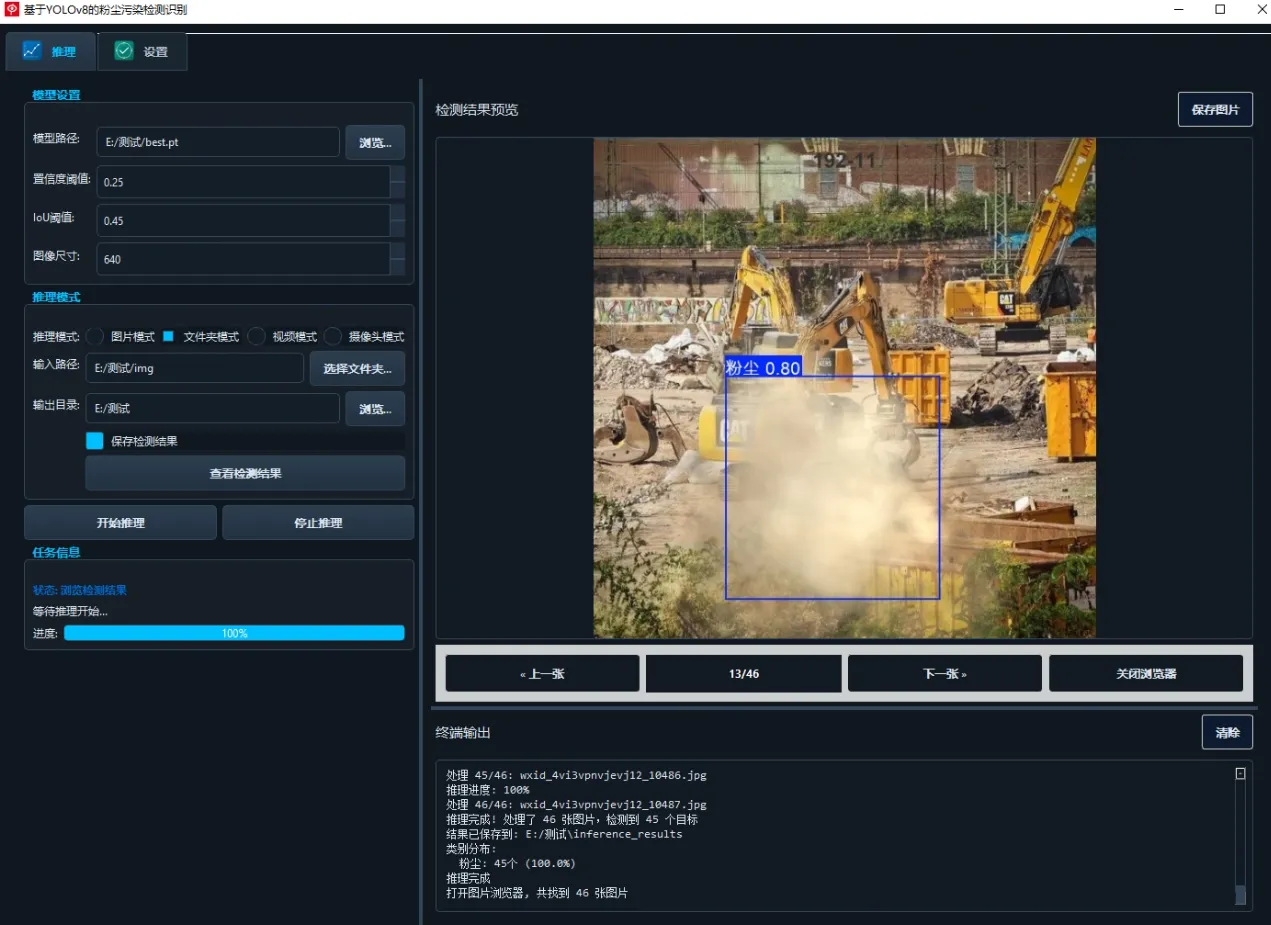Increase the 置信度阈值 value with up stepper
The height and width of the screenshot is (925, 1271).
pyautogui.click(x=397, y=174)
